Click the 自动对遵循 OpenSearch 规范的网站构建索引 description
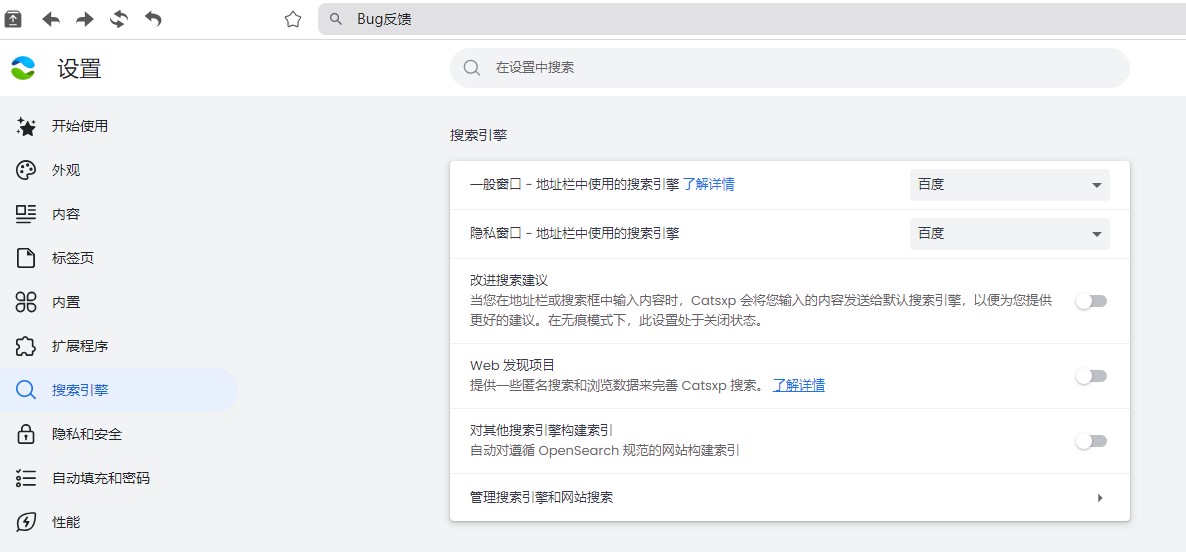 pos(604,451)
